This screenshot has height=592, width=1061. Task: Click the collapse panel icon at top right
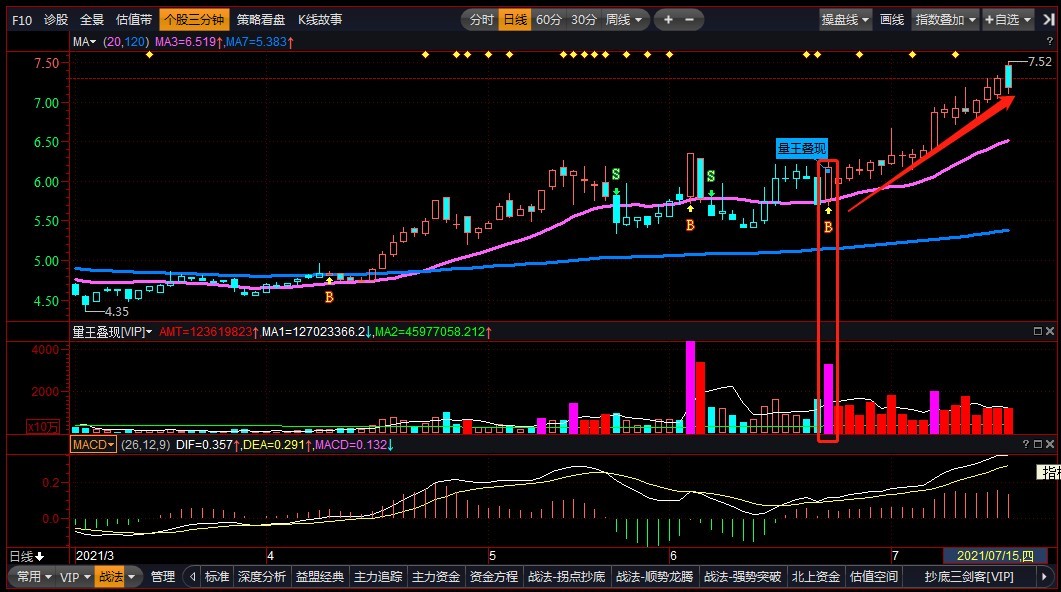tap(1048, 20)
